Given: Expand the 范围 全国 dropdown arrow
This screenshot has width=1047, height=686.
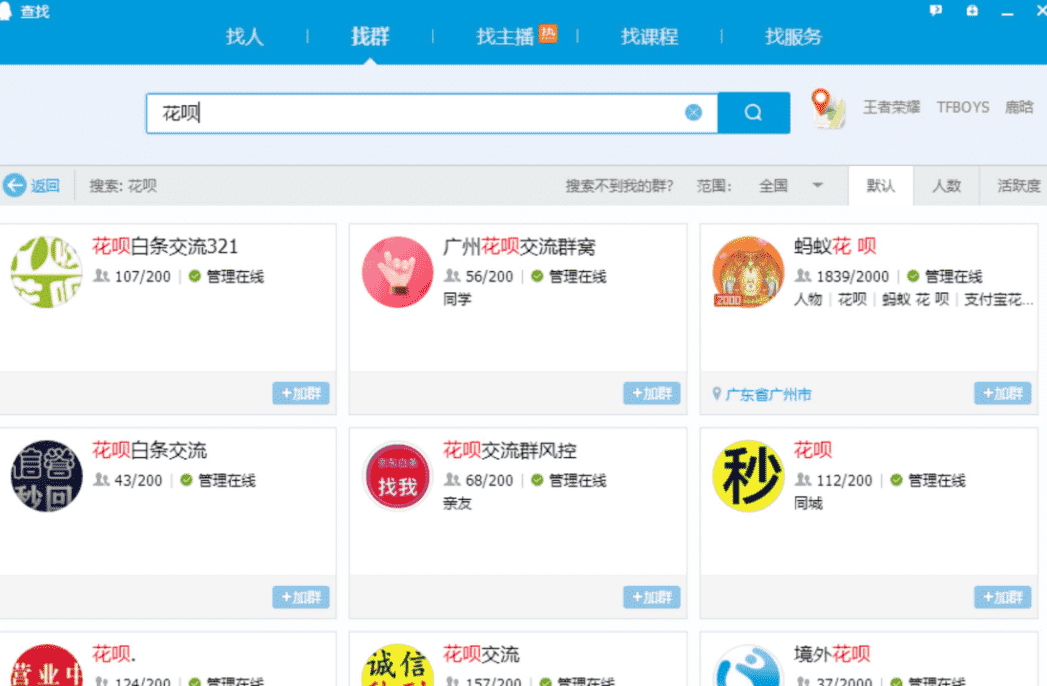Looking at the screenshot, I should pyautogui.click(x=817, y=185).
